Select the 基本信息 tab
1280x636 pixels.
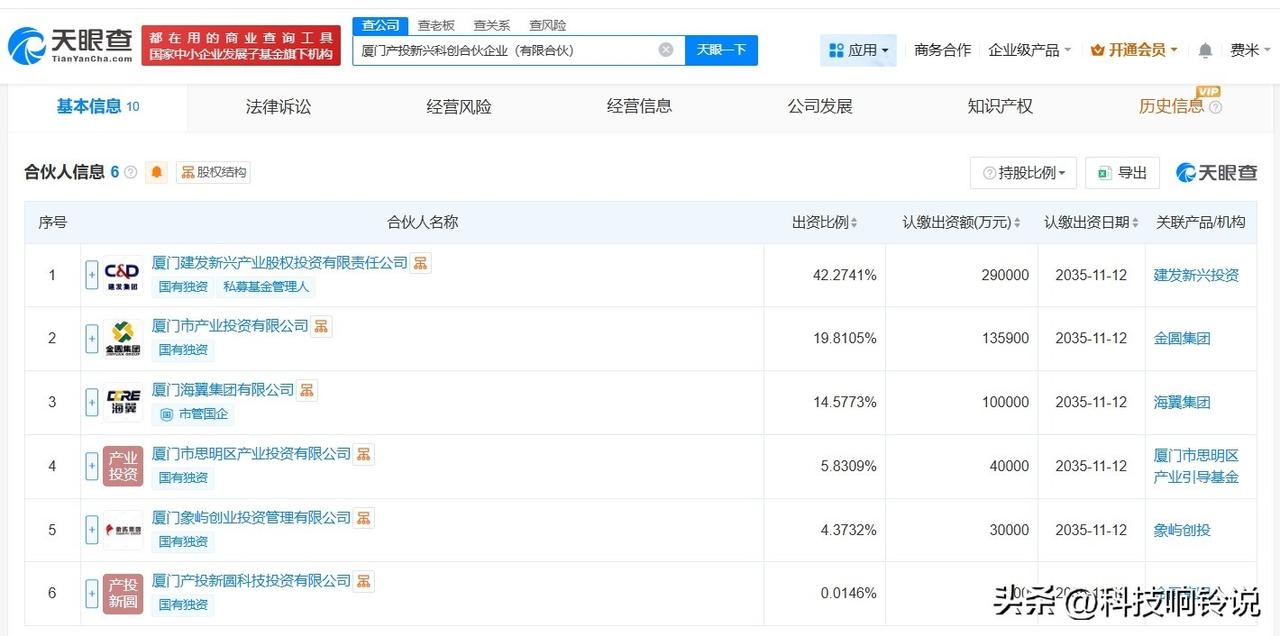tap(98, 107)
